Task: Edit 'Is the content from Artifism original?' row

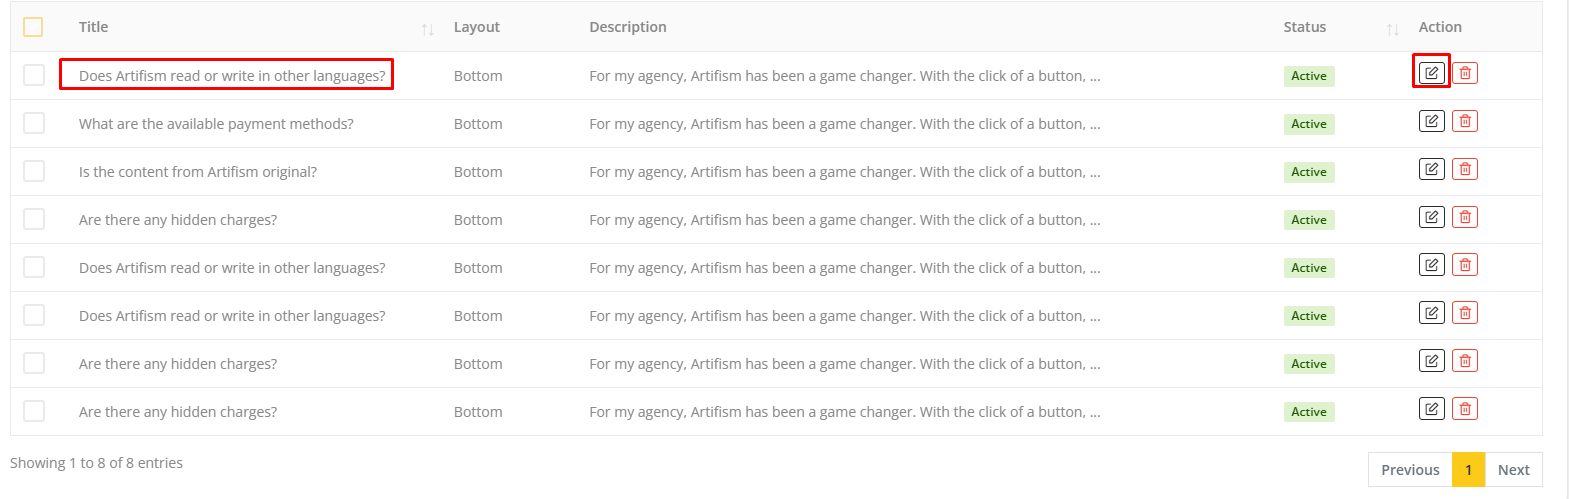Action: click(x=1431, y=169)
